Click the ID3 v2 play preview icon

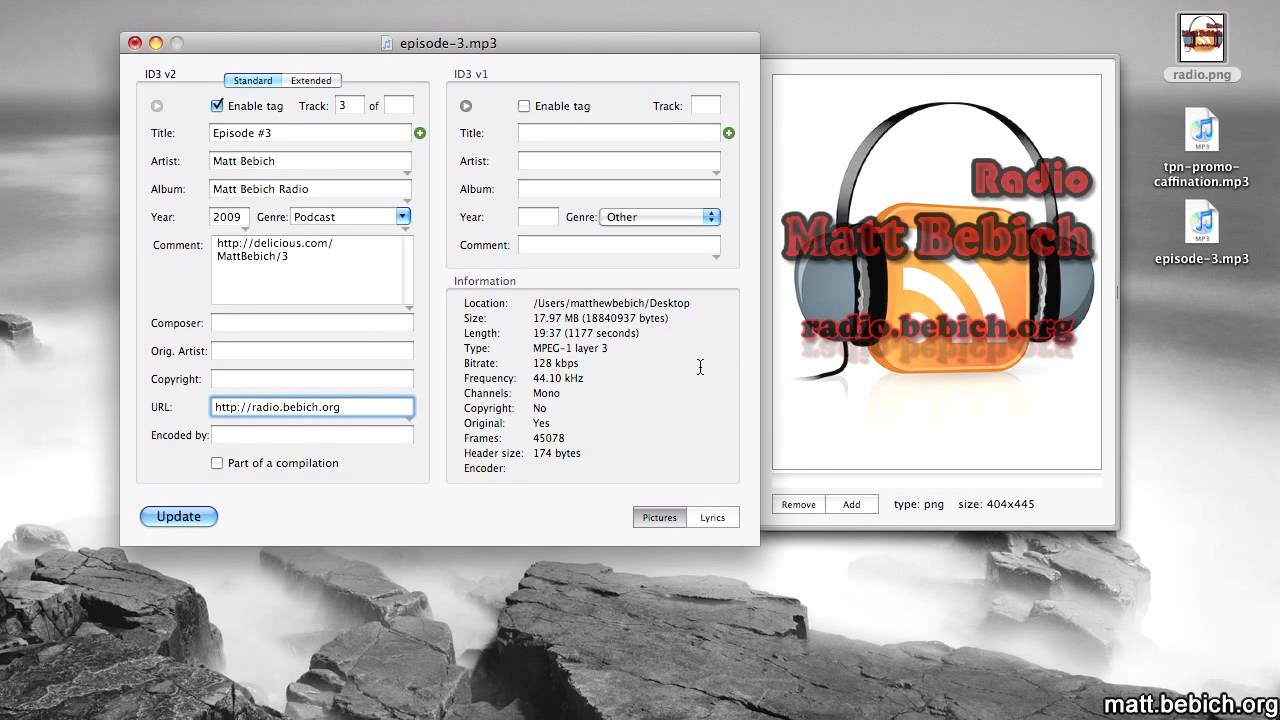click(x=157, y=106)
